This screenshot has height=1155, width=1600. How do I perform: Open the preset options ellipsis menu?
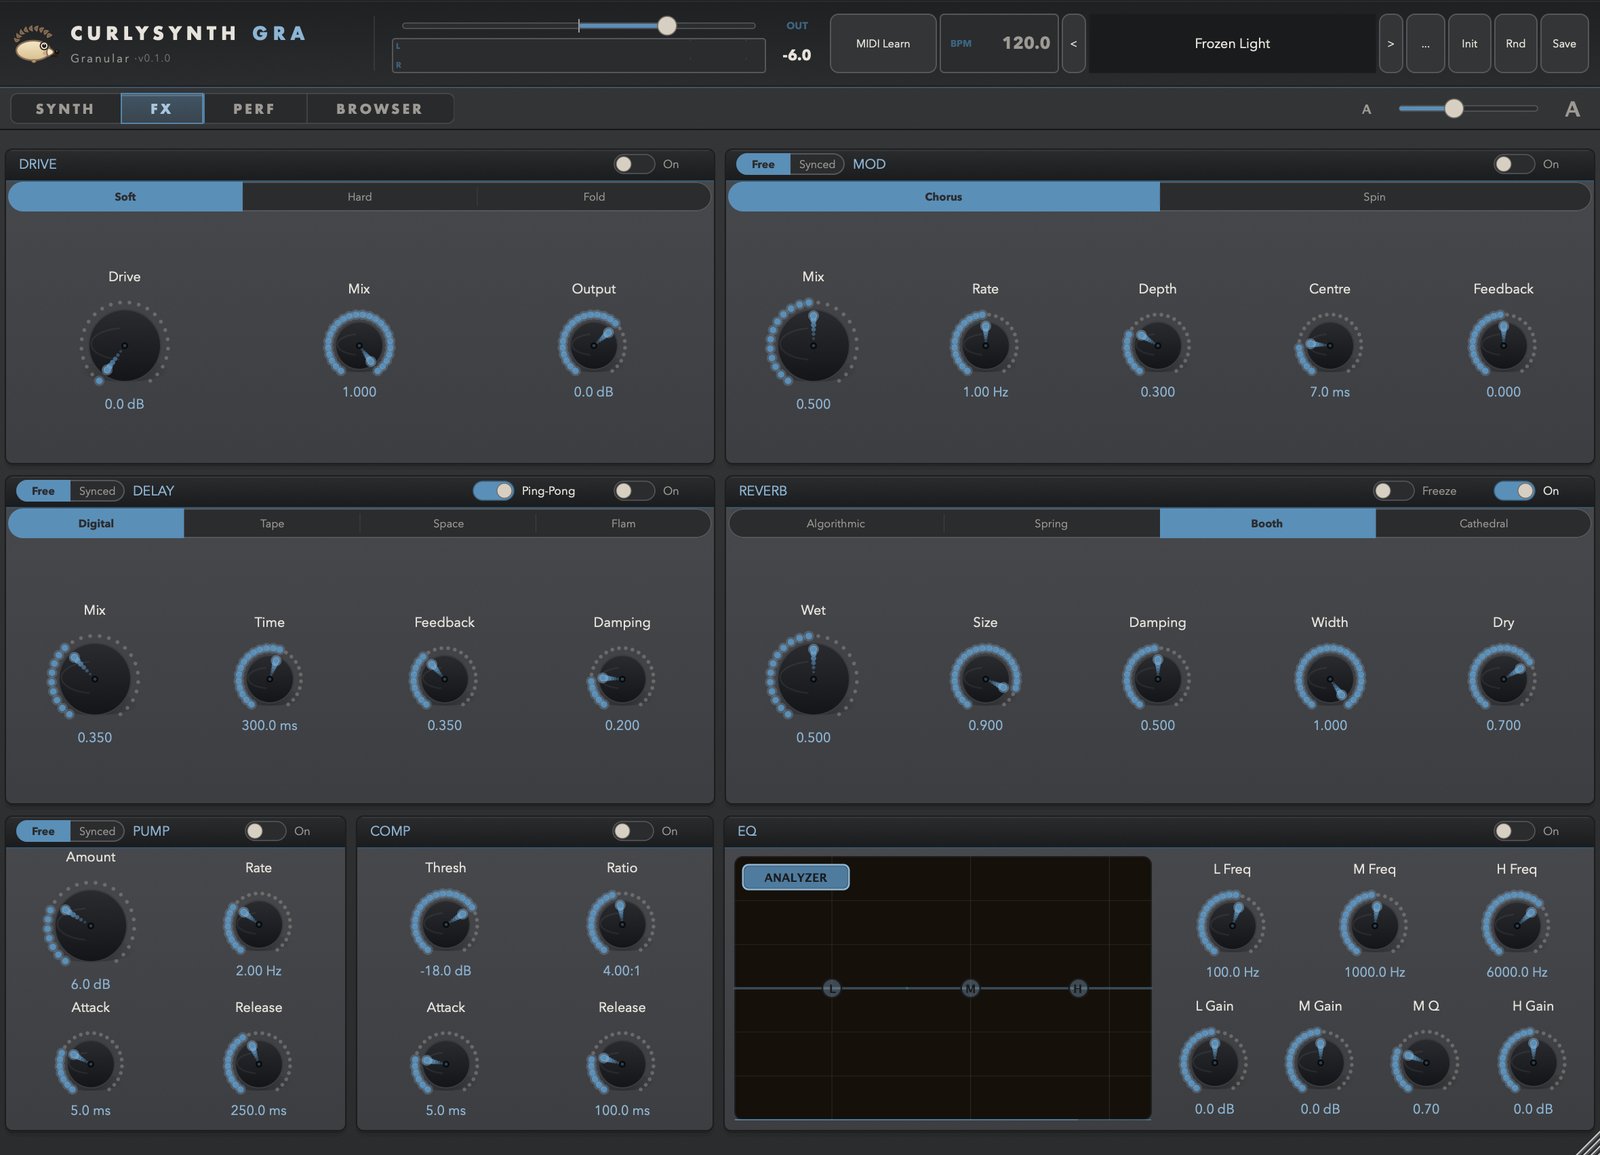coord(1425,43)
